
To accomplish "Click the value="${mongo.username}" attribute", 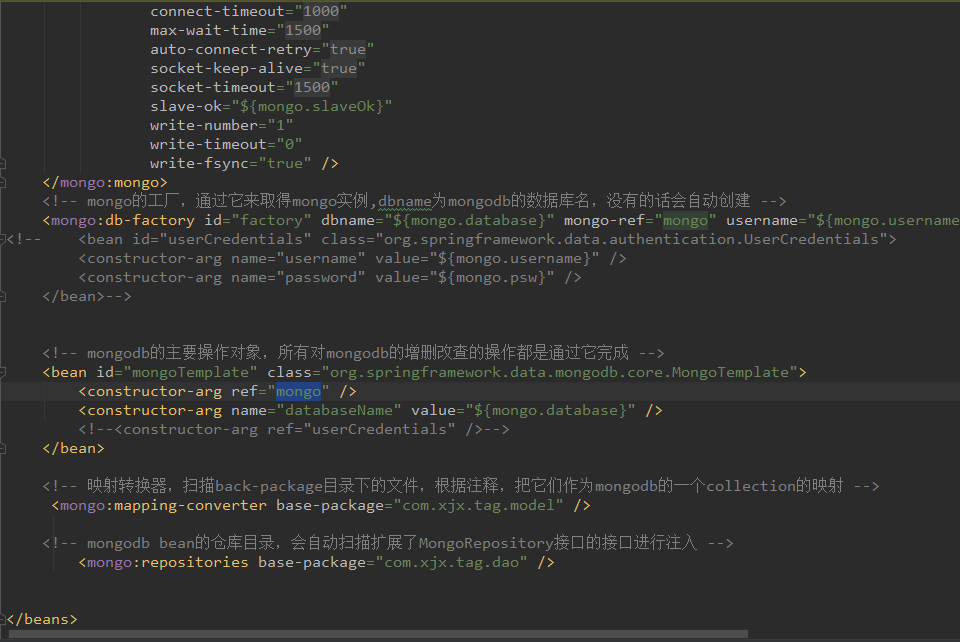I will tap(487, 258).
